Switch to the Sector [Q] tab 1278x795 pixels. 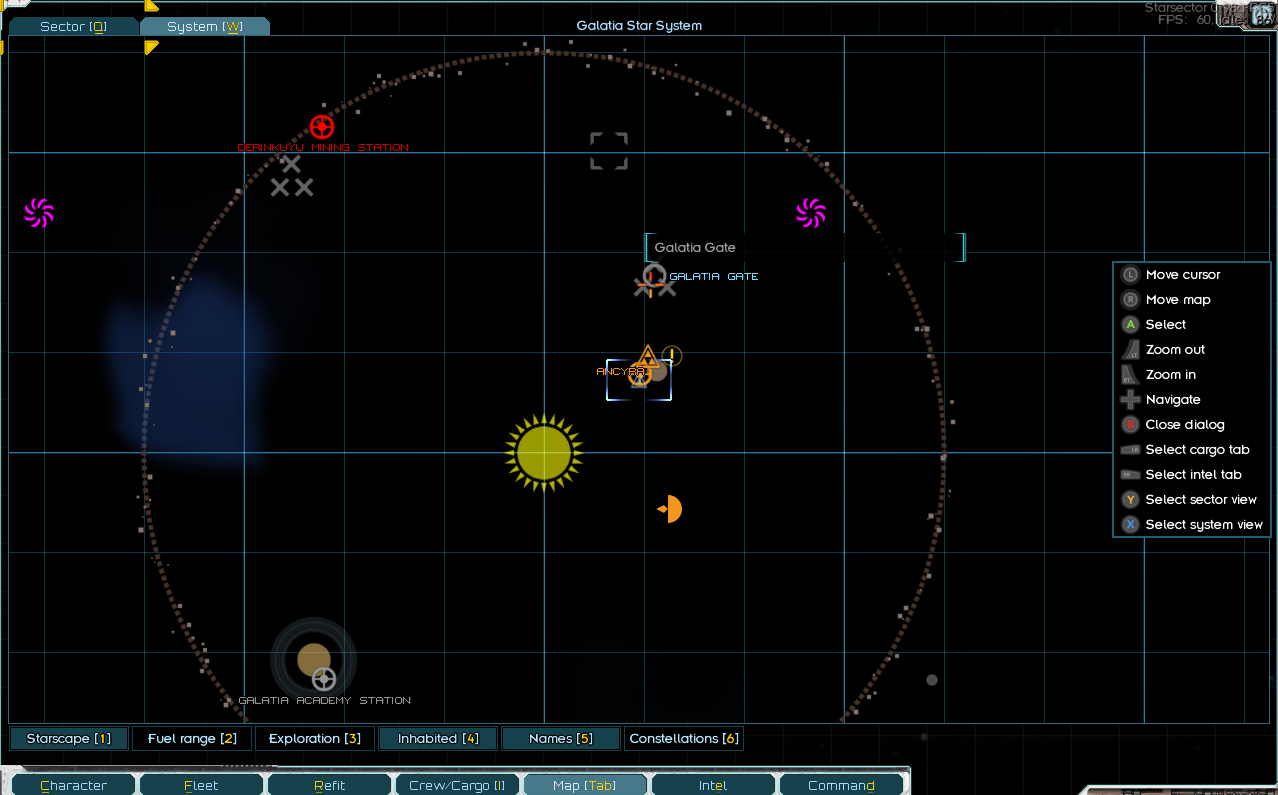[x=73, y=27]
